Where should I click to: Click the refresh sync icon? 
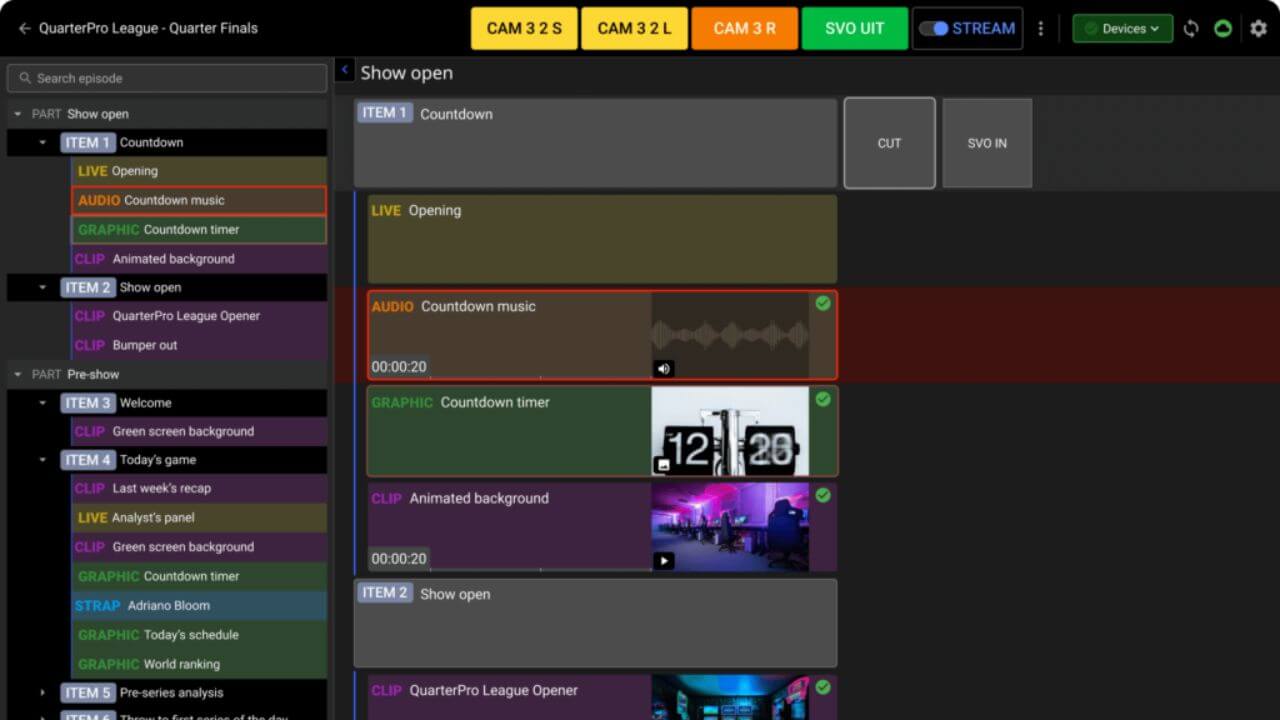pyautogui.click(x=1190, y=28)
